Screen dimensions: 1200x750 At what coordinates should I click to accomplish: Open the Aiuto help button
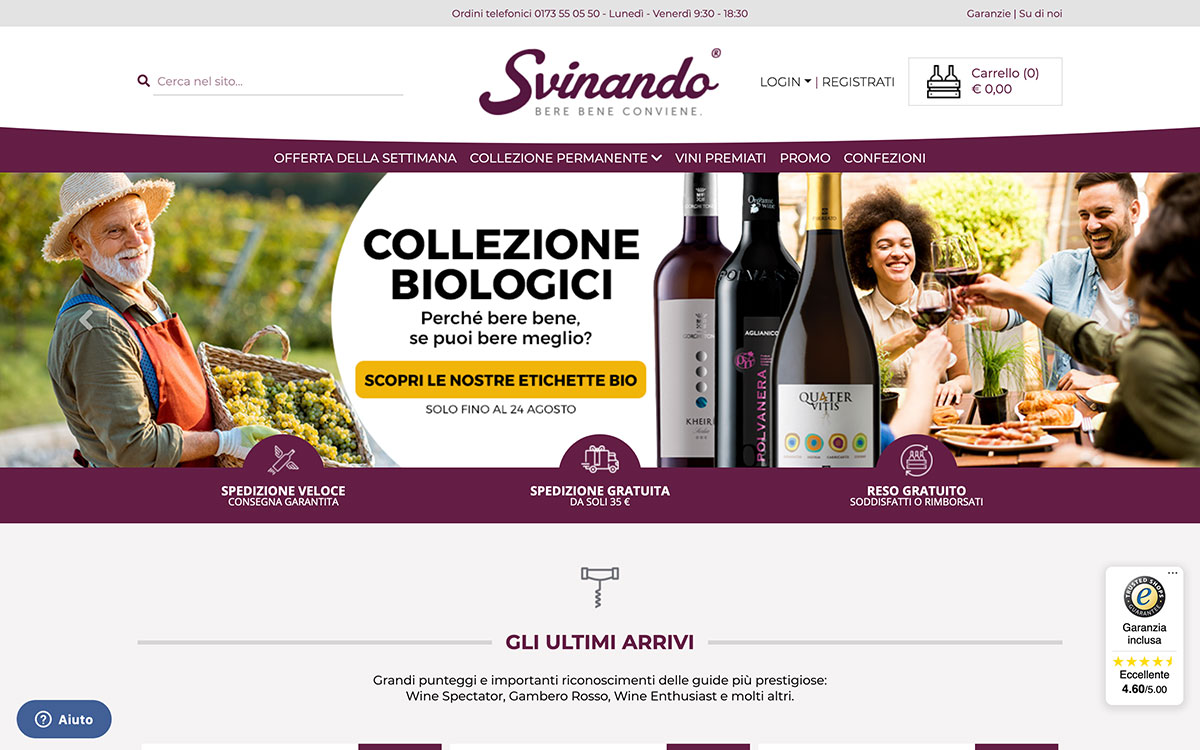pyautogui.click(x=64, y=719)
